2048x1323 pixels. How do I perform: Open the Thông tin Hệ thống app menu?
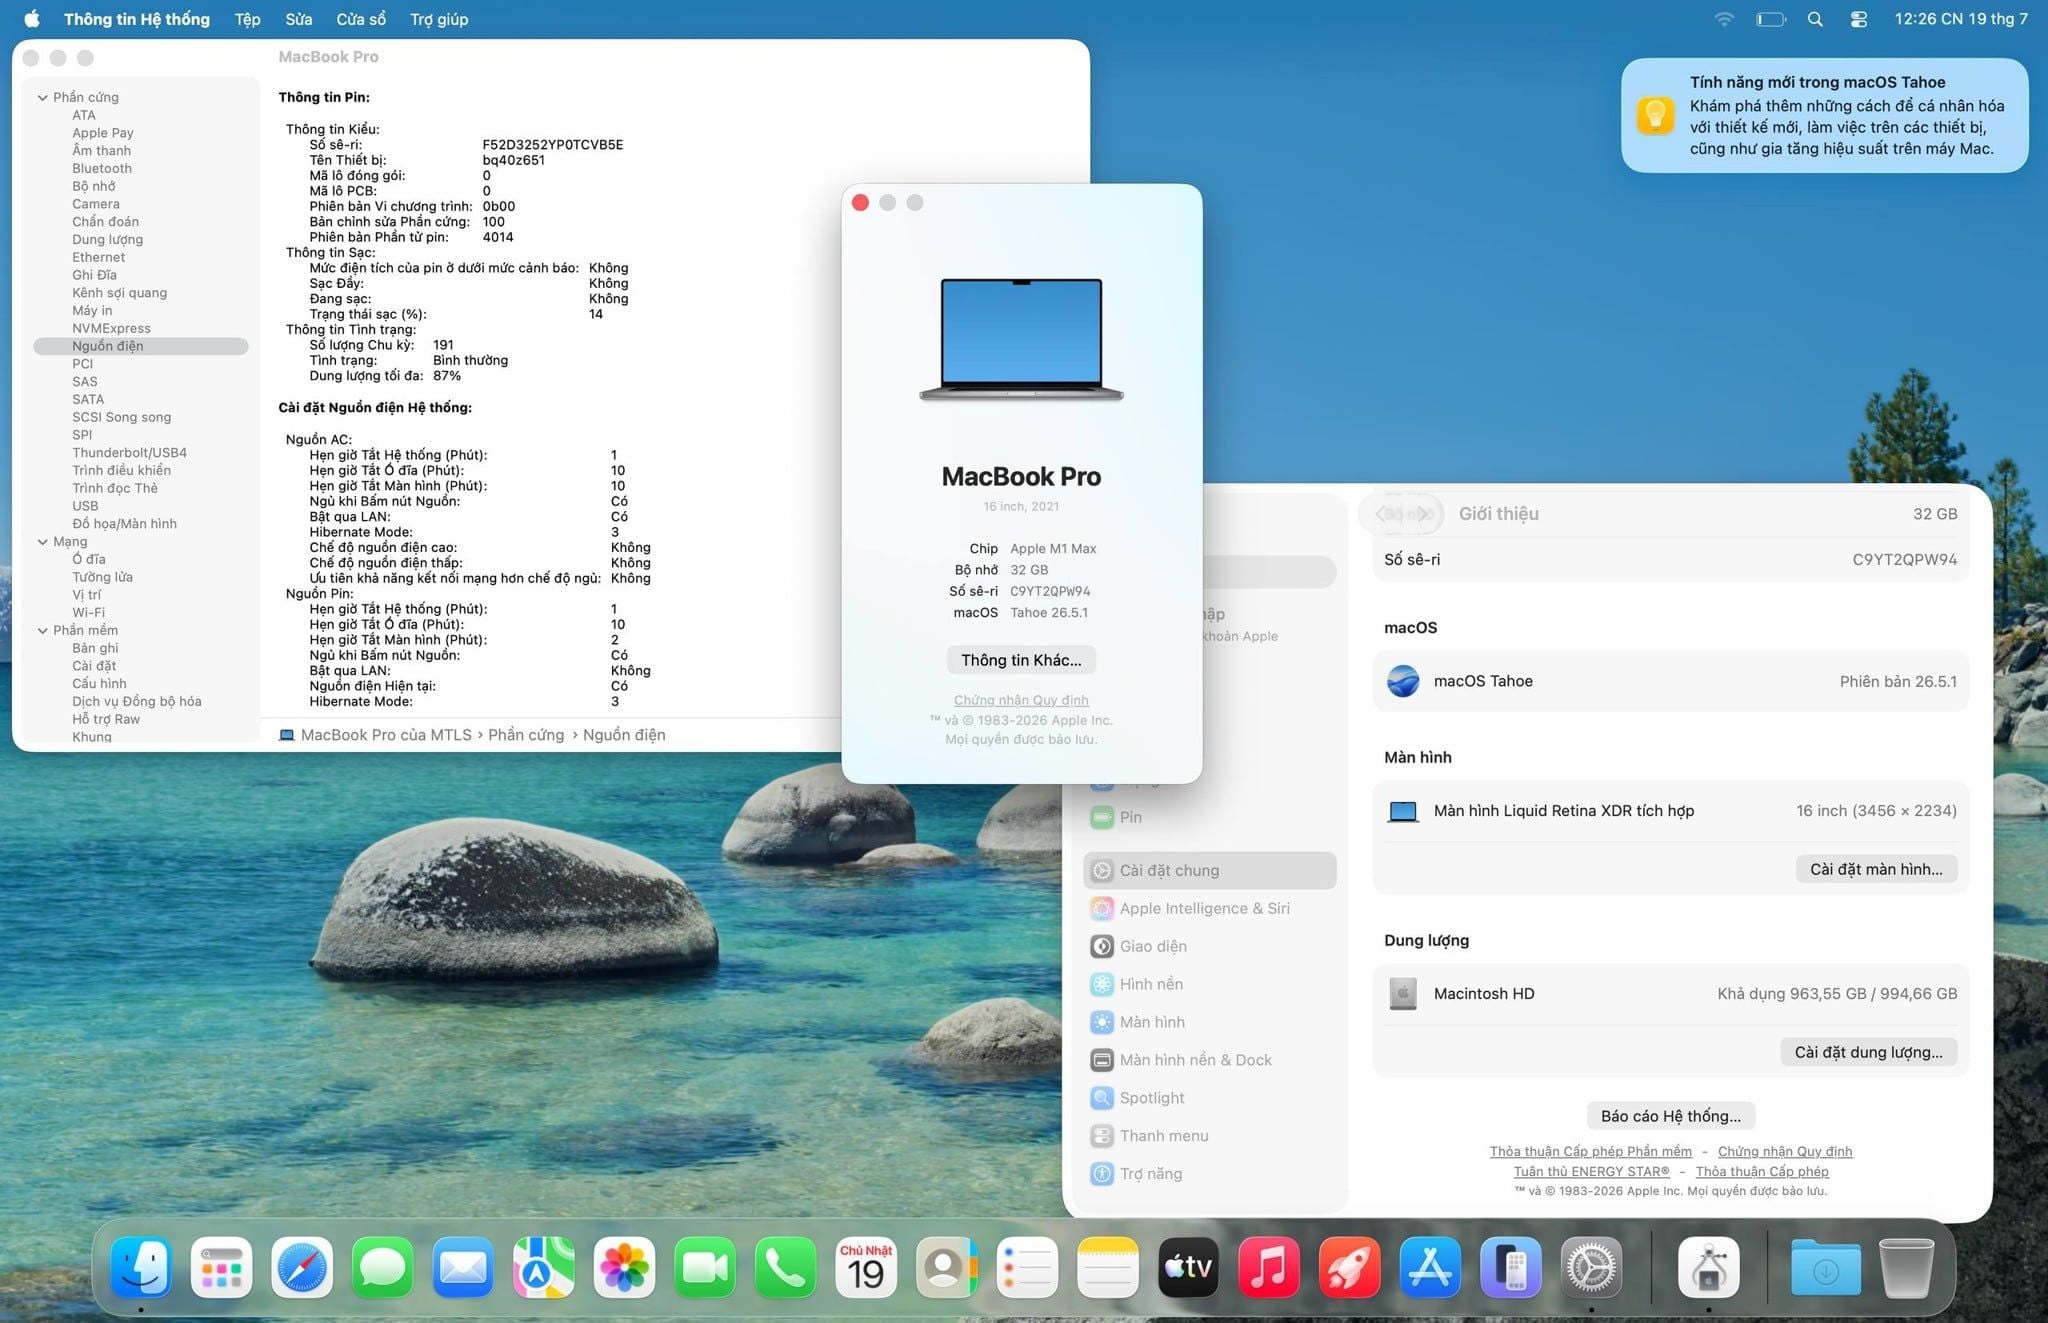[137, 19]
